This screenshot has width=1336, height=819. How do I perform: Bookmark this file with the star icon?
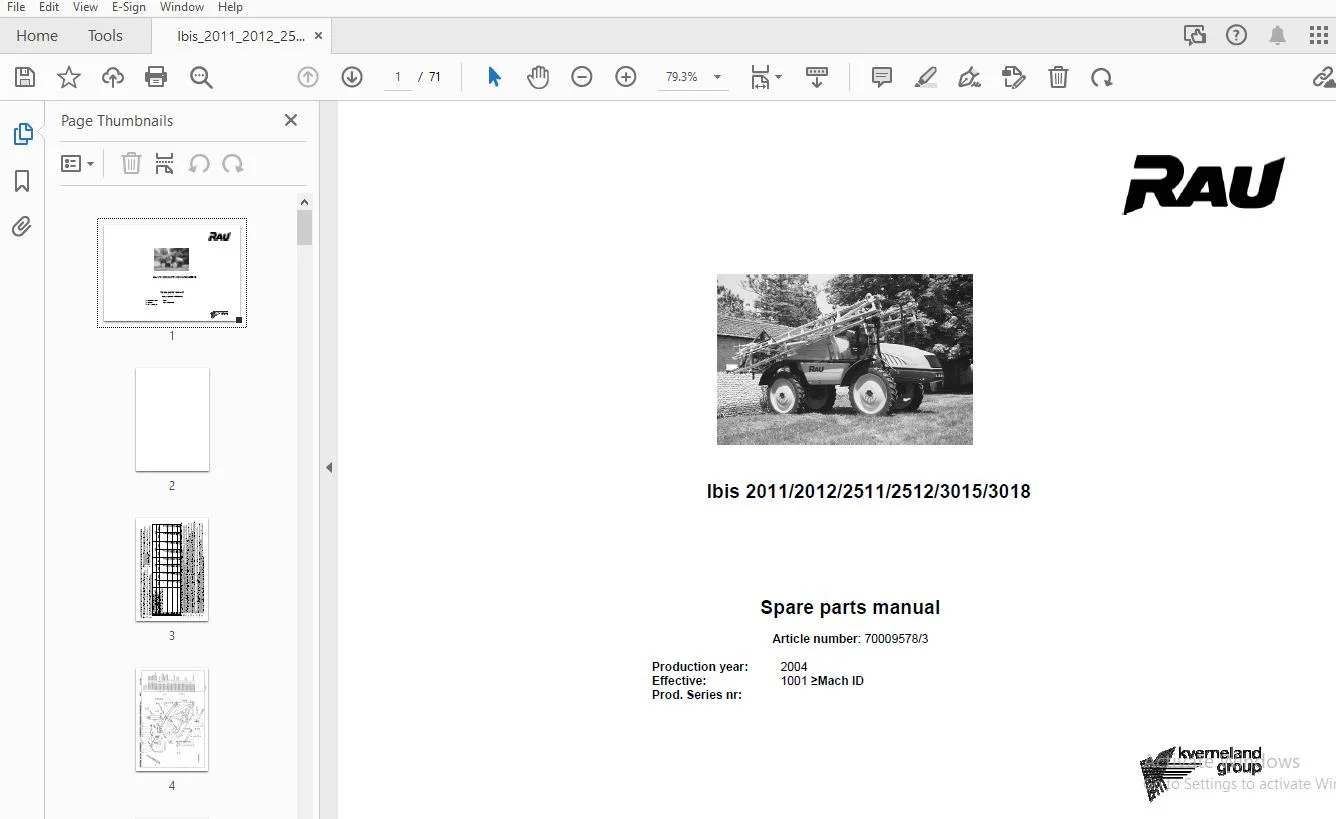tap(69, 77)
